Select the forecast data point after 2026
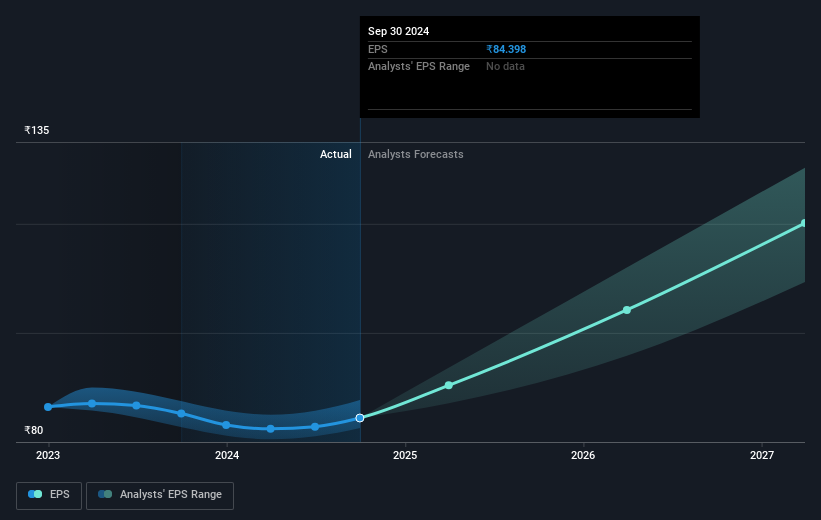The width and height of the screenshot is (821, 520). click(627, 310)
